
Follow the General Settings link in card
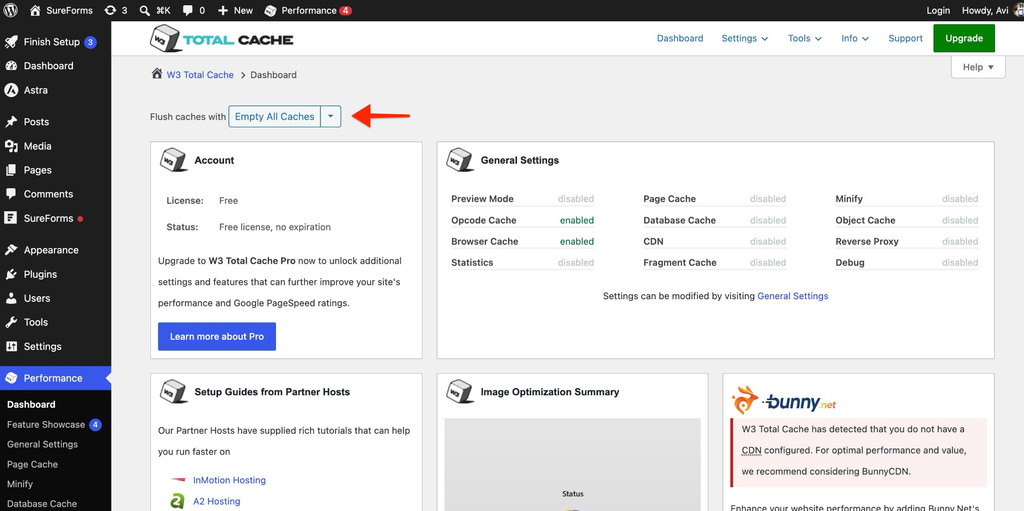pos(792,296)
